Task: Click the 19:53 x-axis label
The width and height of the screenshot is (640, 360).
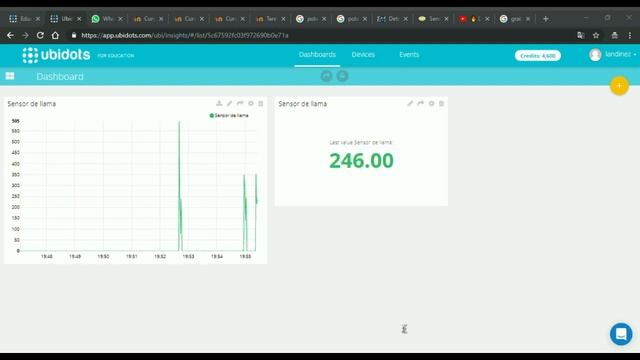Action: click(188, 256)
